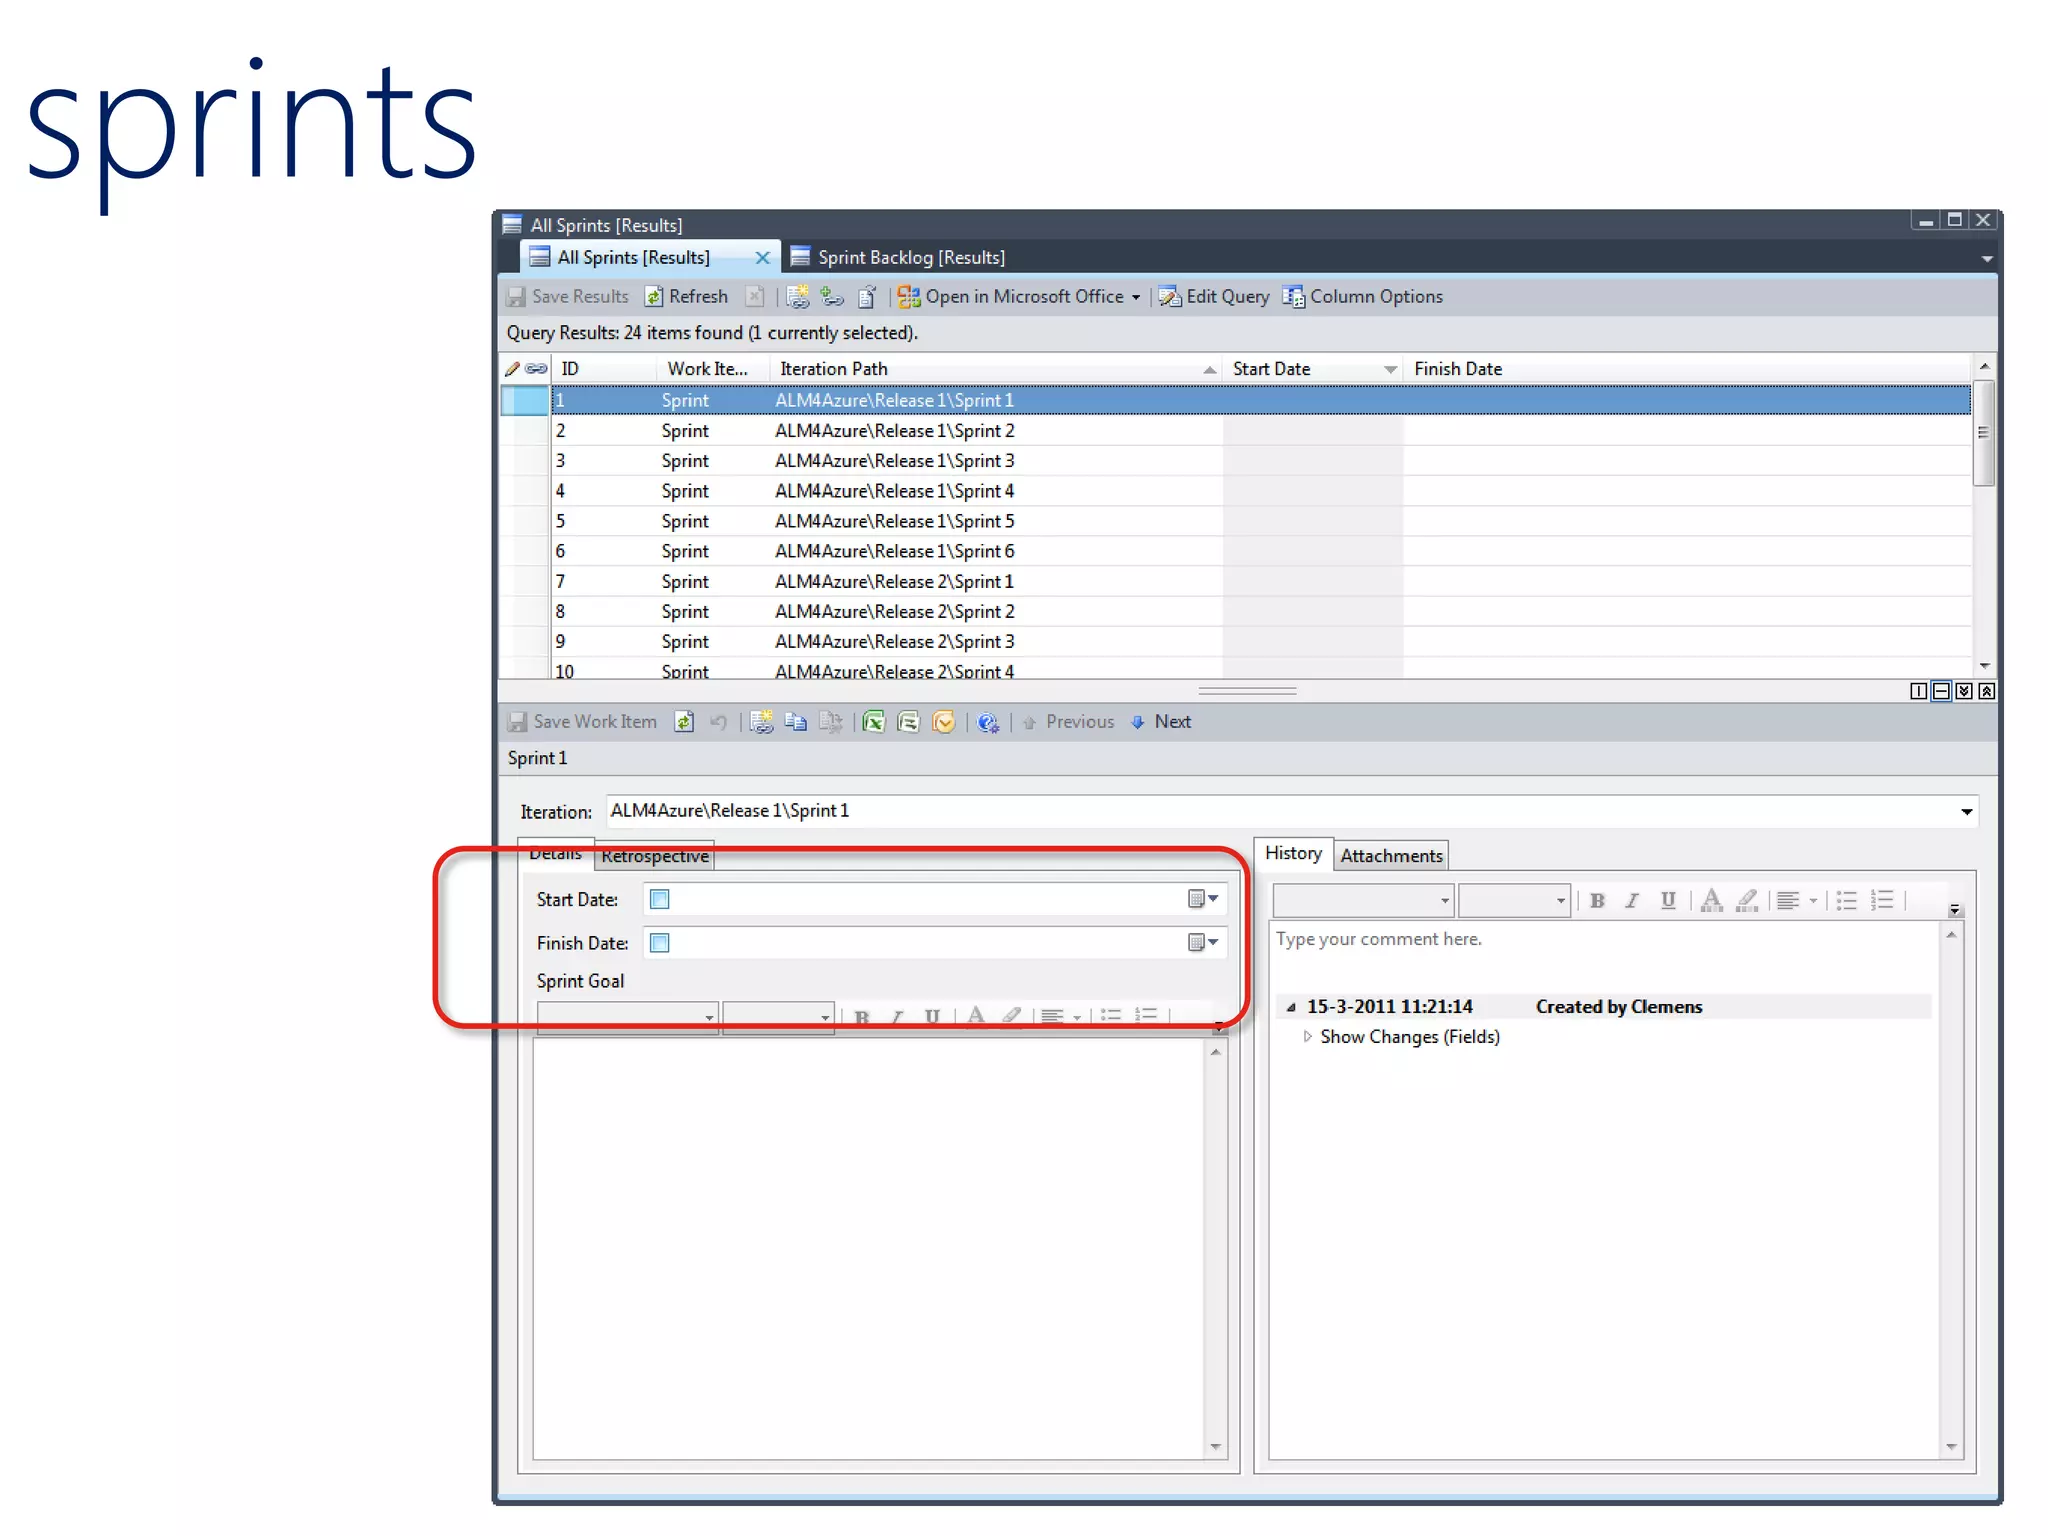Open work item in Outlook icon
This screenshot has width=2048, height=1536.
click(x=943, y=722)
